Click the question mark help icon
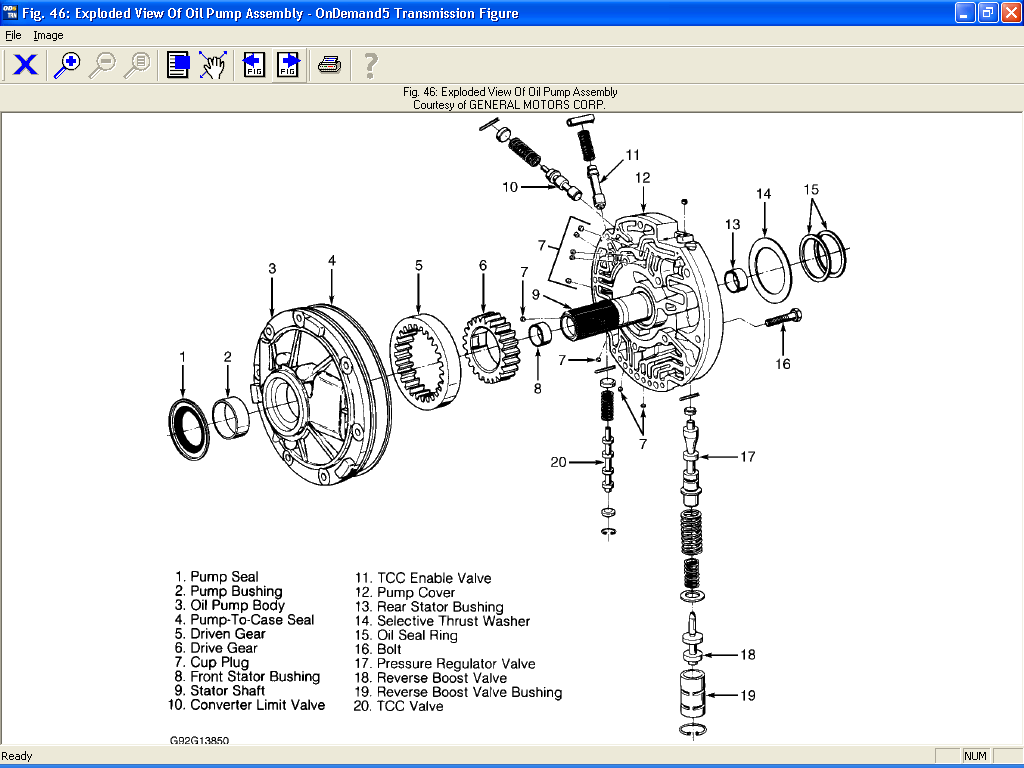 (370, 65)
